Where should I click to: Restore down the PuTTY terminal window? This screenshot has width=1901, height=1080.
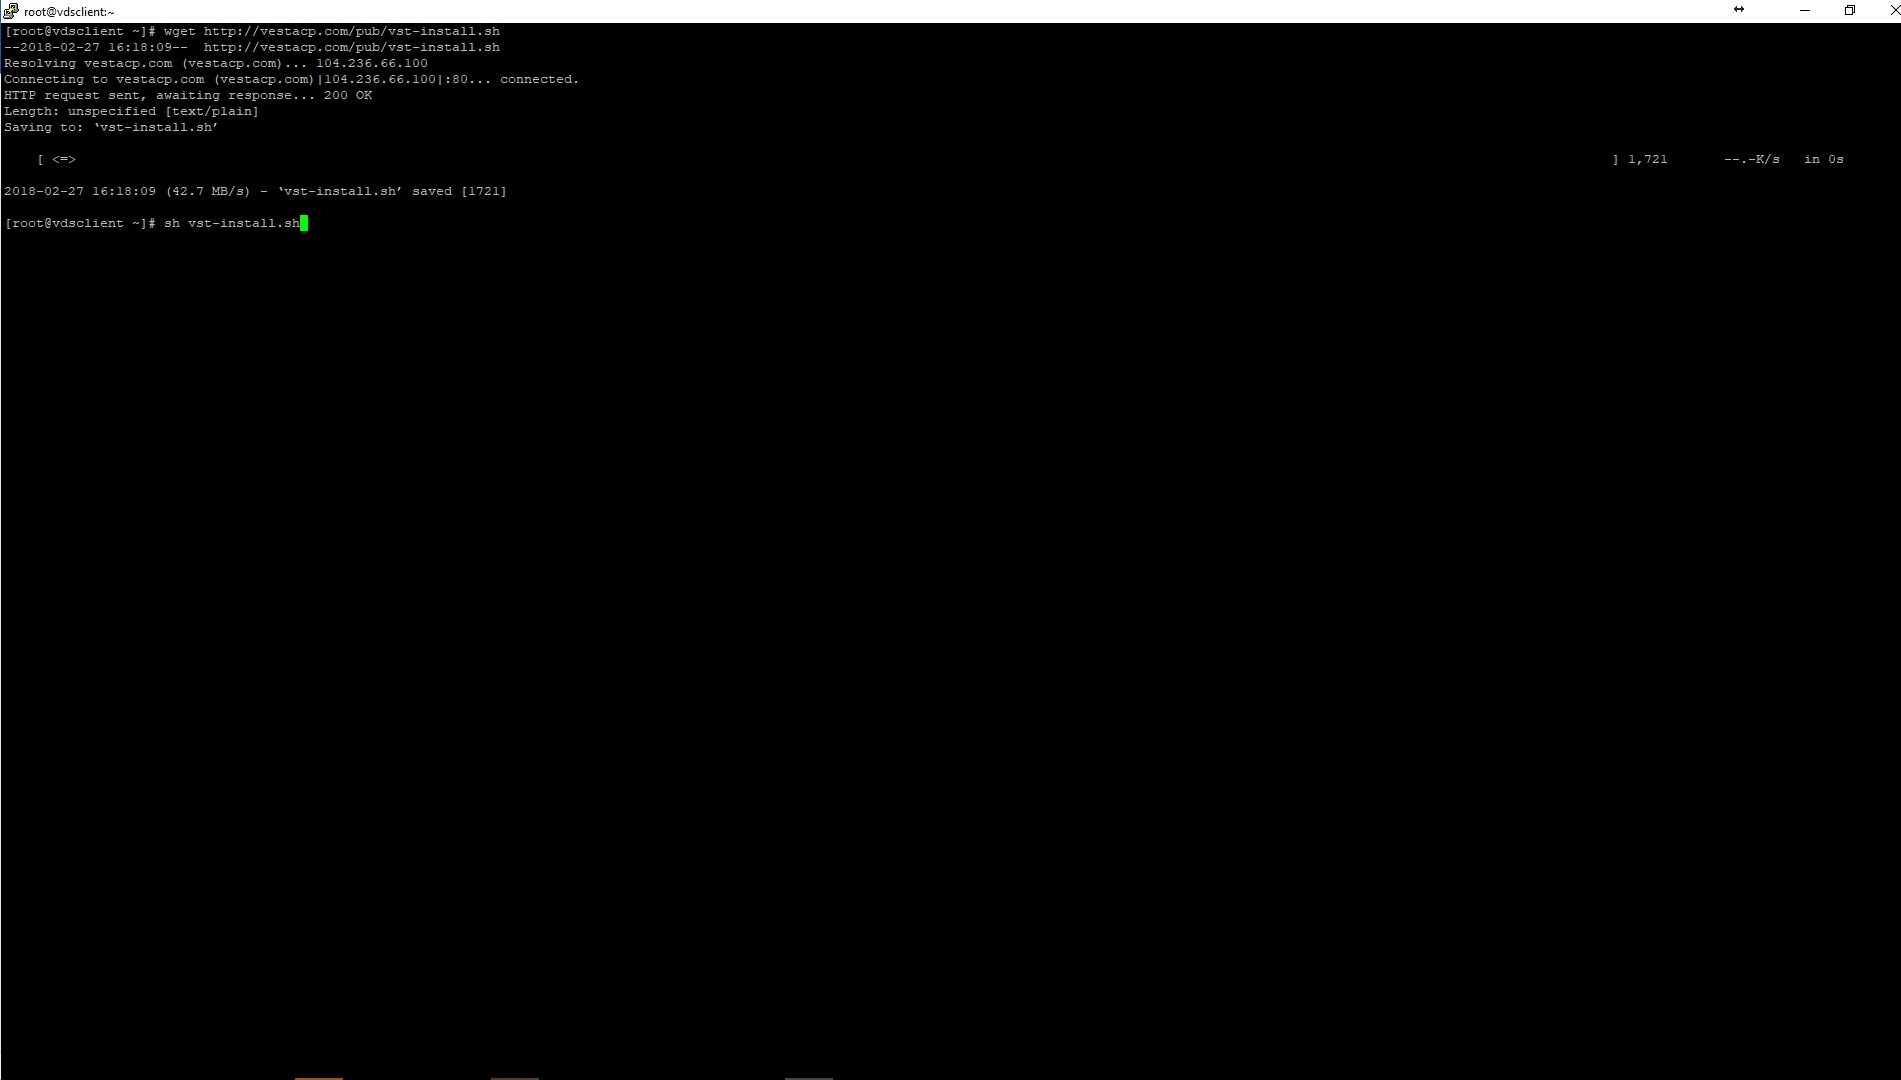pos(1850,11)
